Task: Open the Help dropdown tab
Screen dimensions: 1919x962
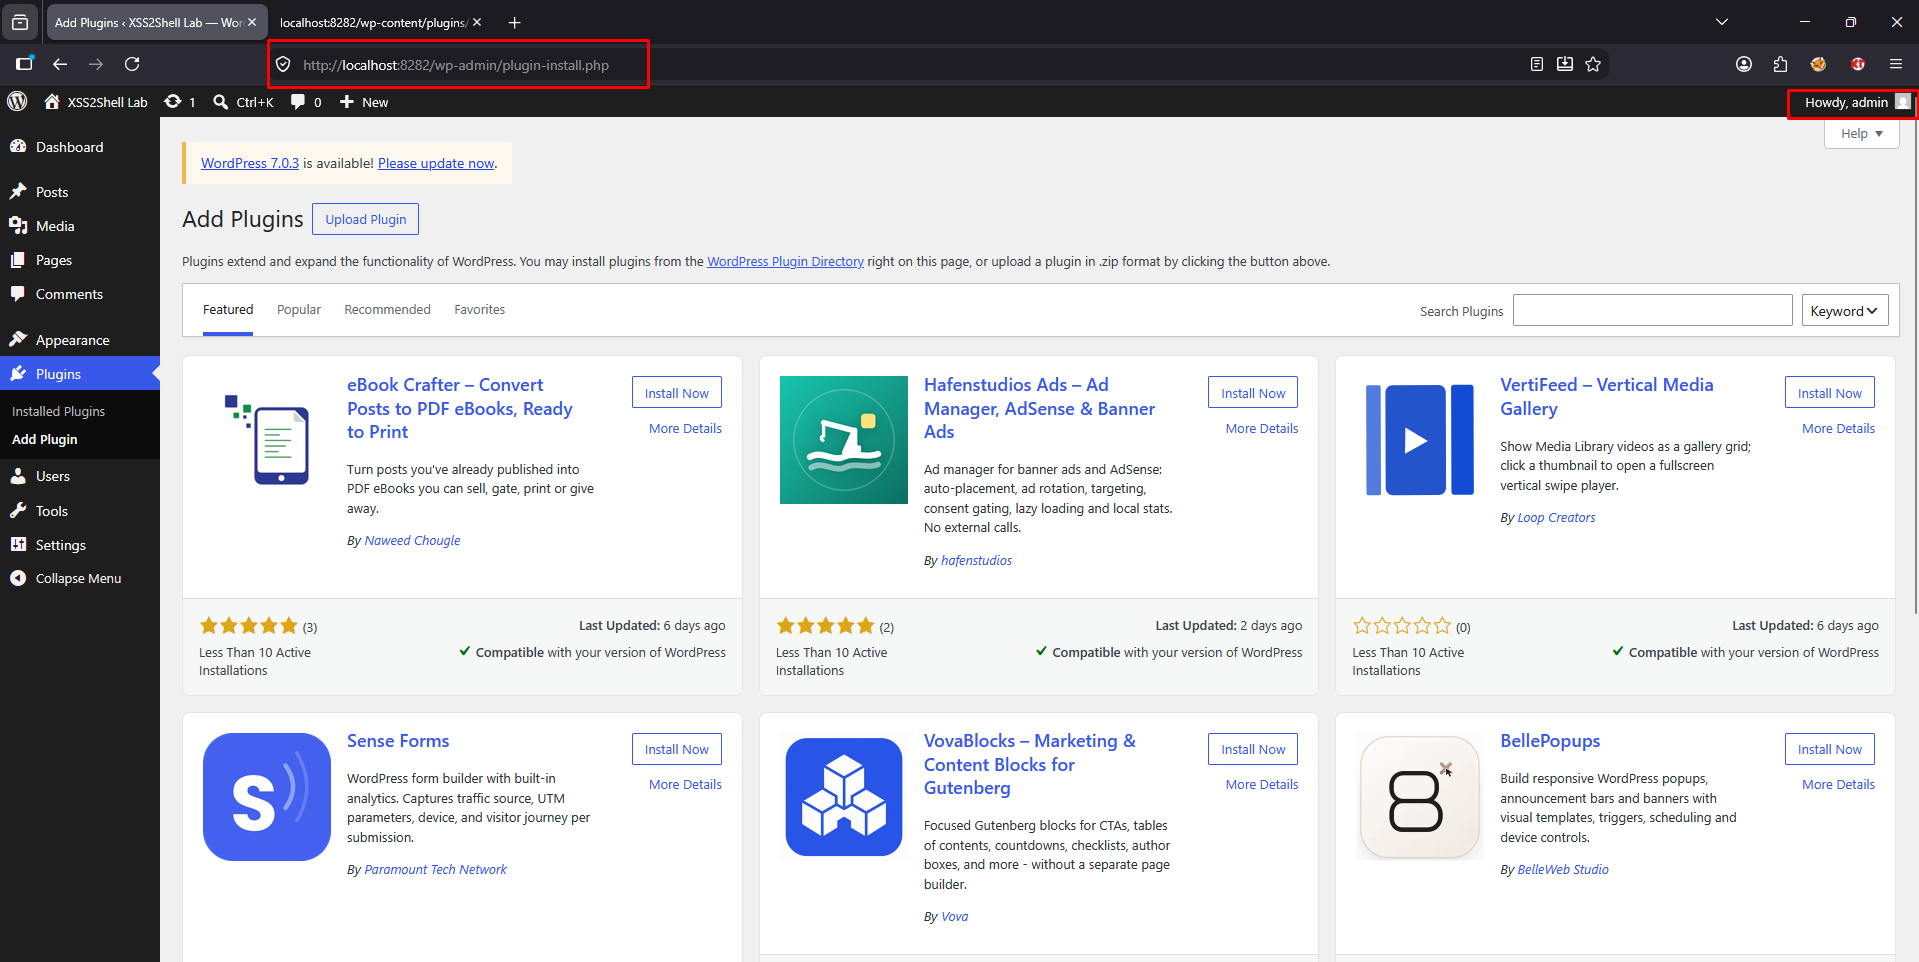Action: point(1861,133)
